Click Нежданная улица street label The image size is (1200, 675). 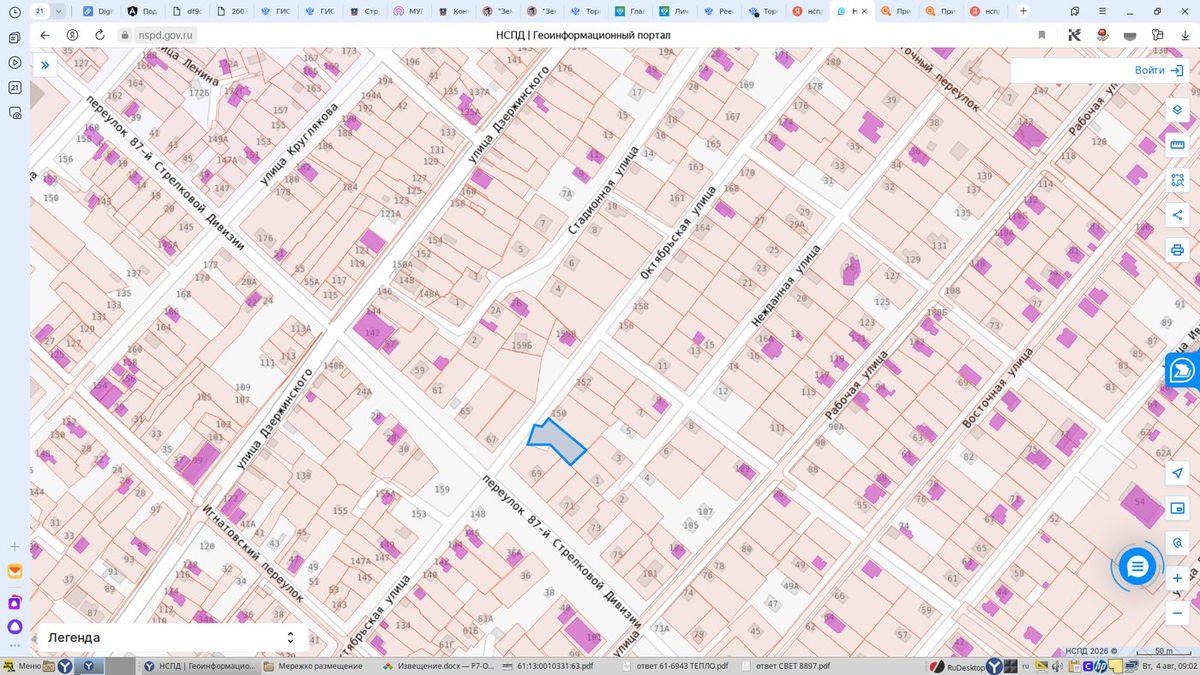[785, 286]
